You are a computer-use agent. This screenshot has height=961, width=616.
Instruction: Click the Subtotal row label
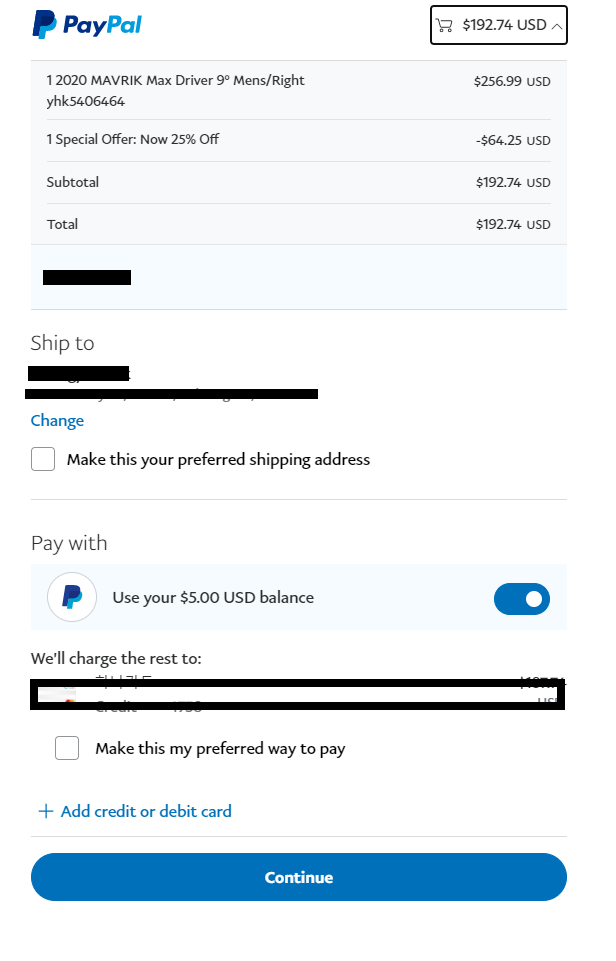click(x=73, y=182)
